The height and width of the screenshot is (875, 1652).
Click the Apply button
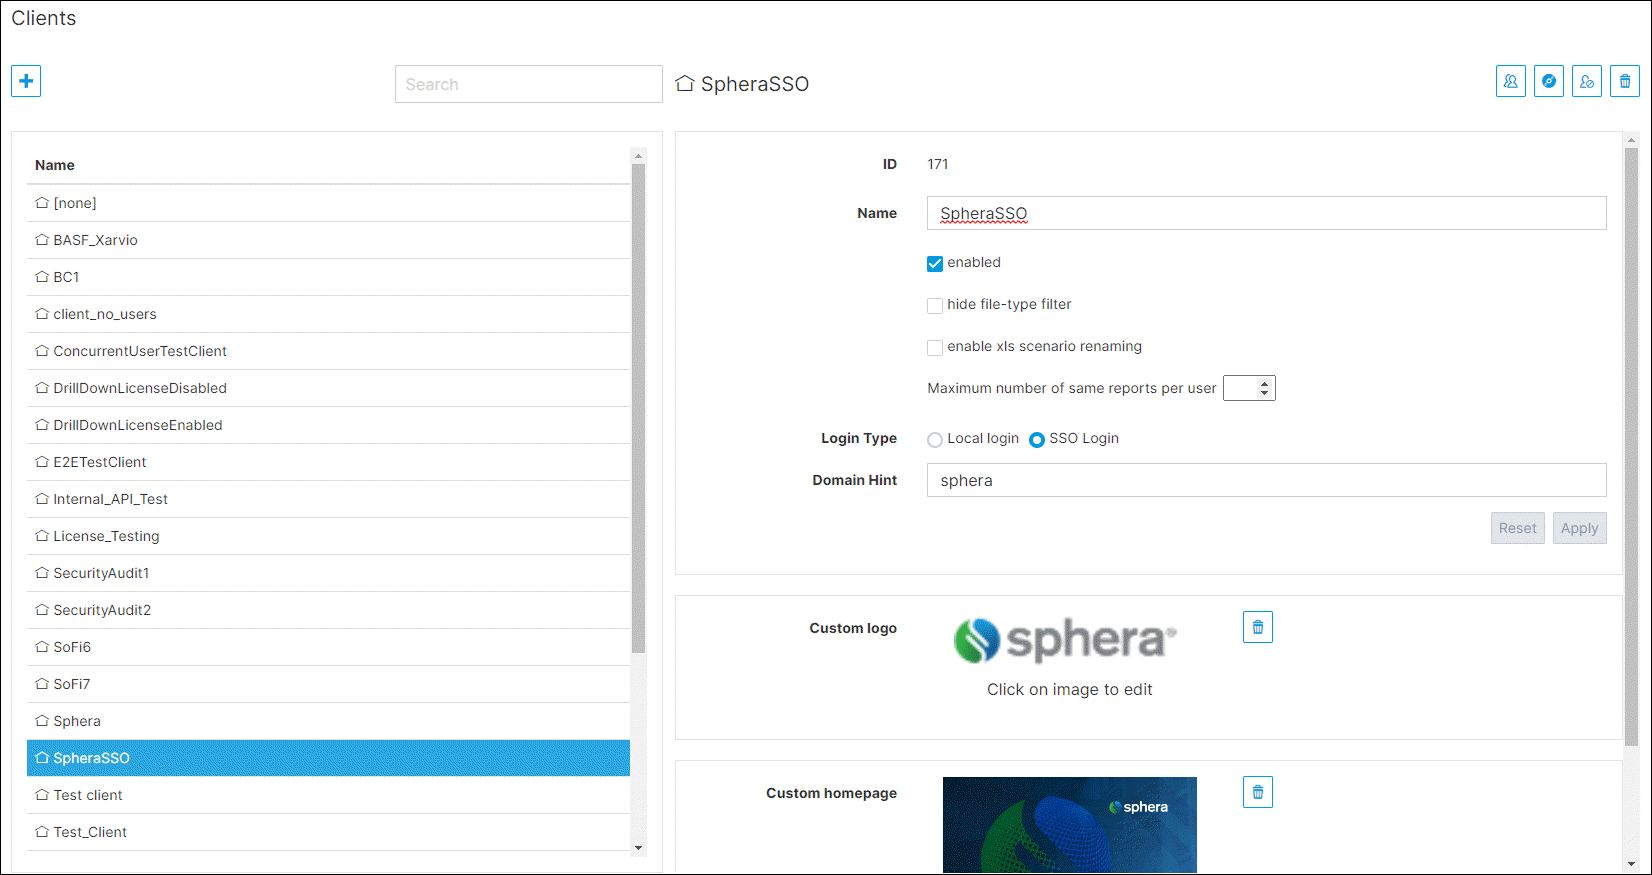coord(1579,528)
